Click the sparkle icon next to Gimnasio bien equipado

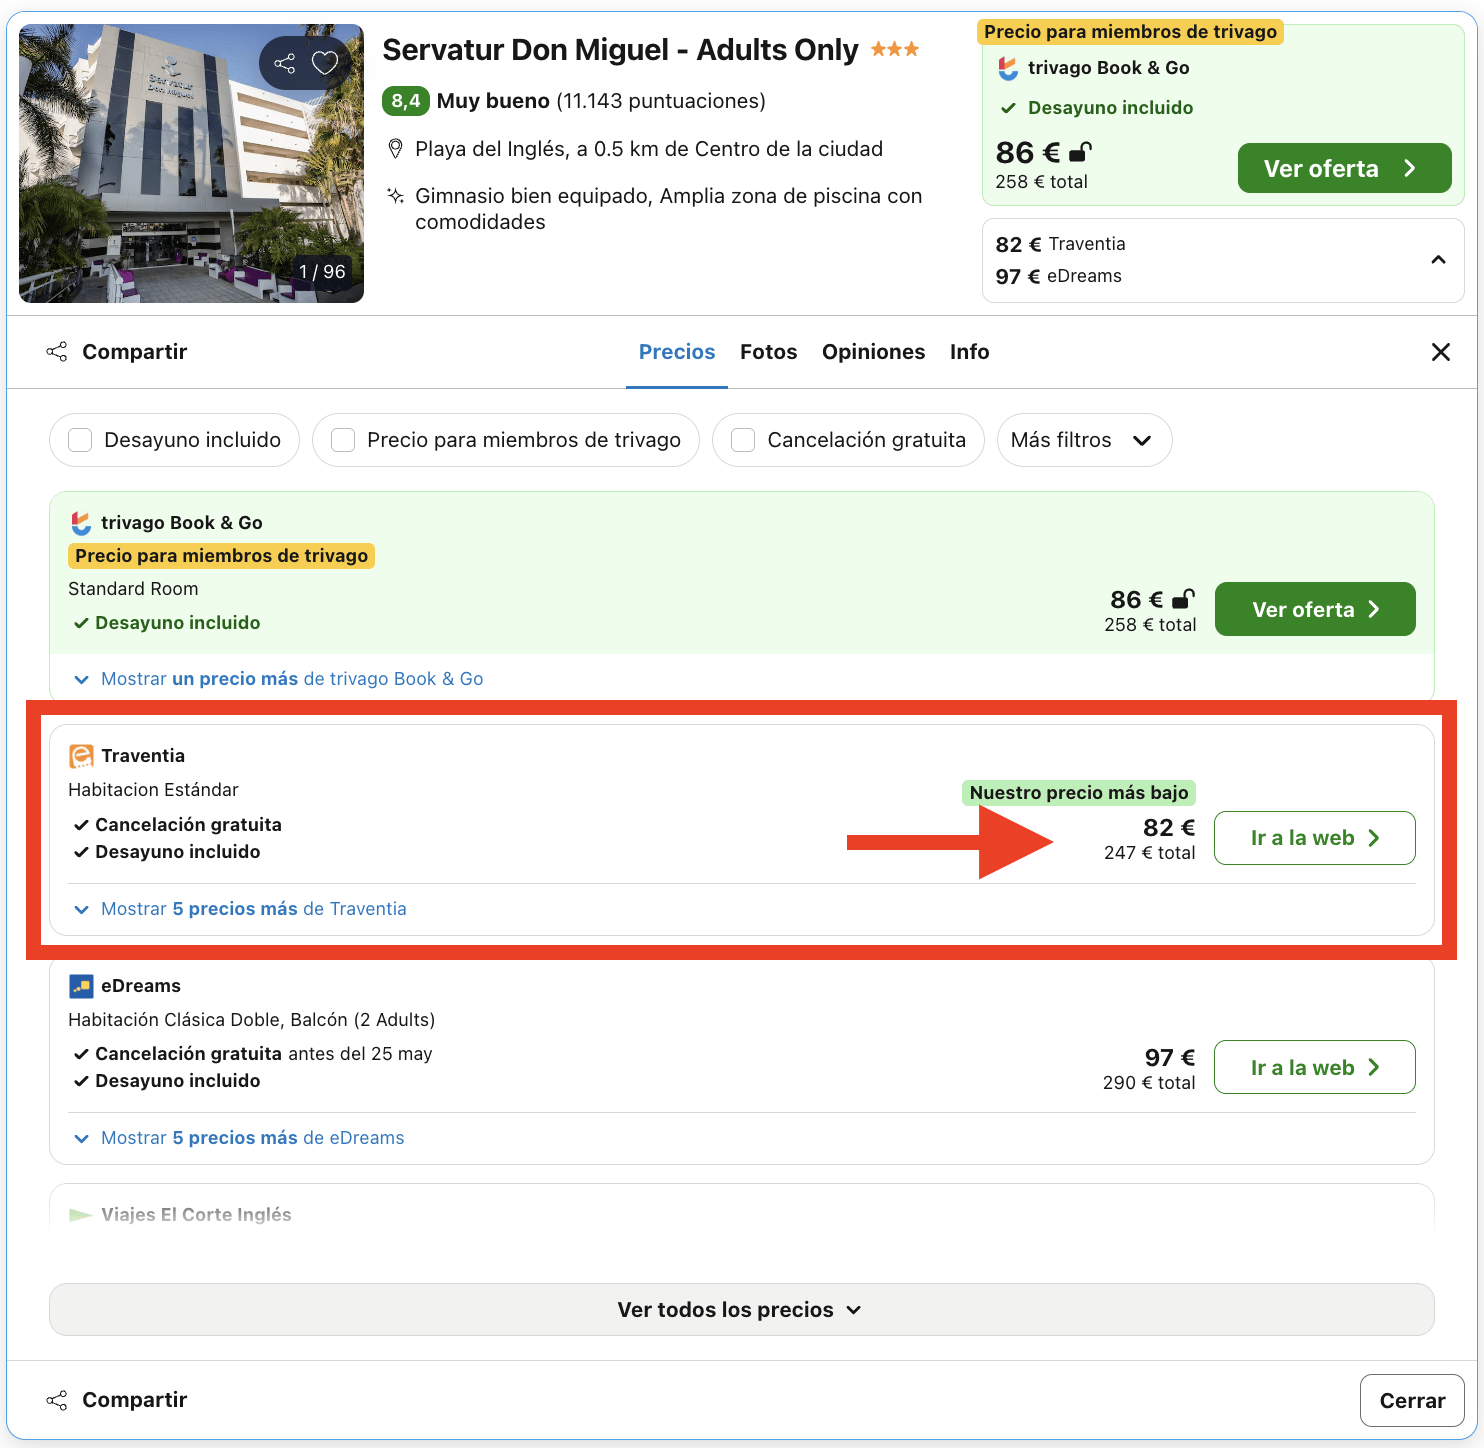(396, 196)
